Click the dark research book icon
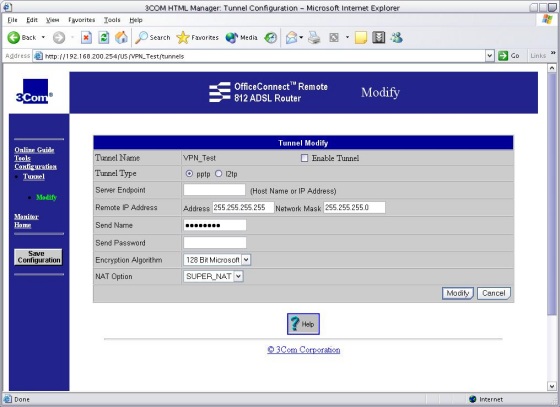This screenshot has width=560, height=407. (379, 37)
